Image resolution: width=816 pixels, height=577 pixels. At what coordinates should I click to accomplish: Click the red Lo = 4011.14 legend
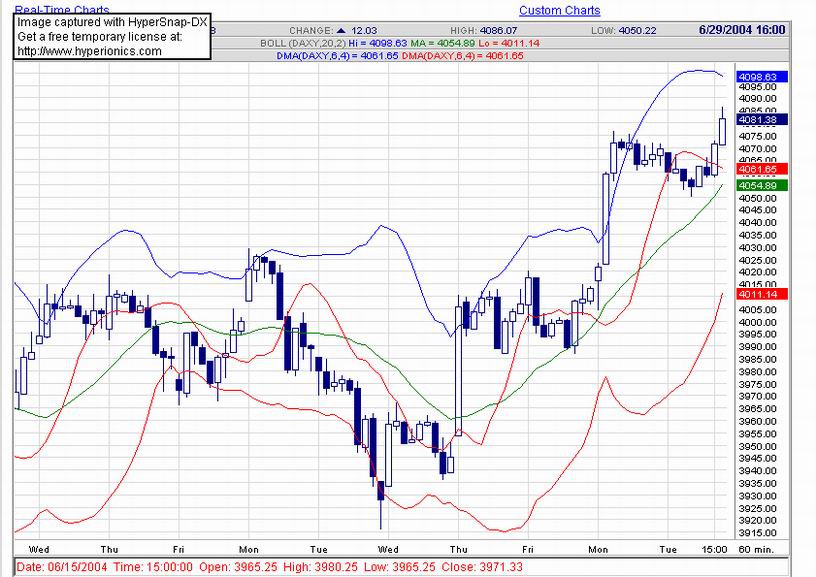coord(509,43)
